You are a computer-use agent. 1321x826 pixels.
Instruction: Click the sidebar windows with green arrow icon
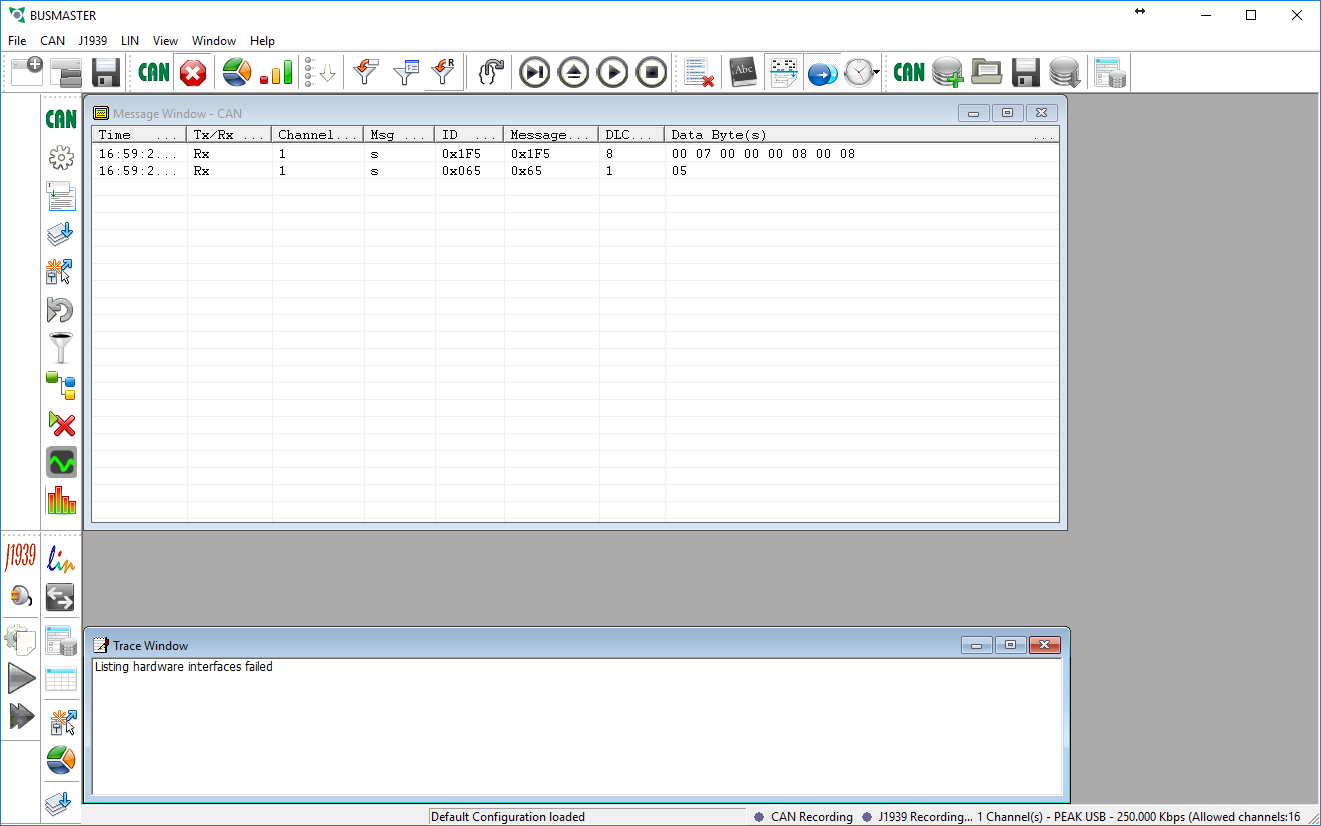point(62,196)
